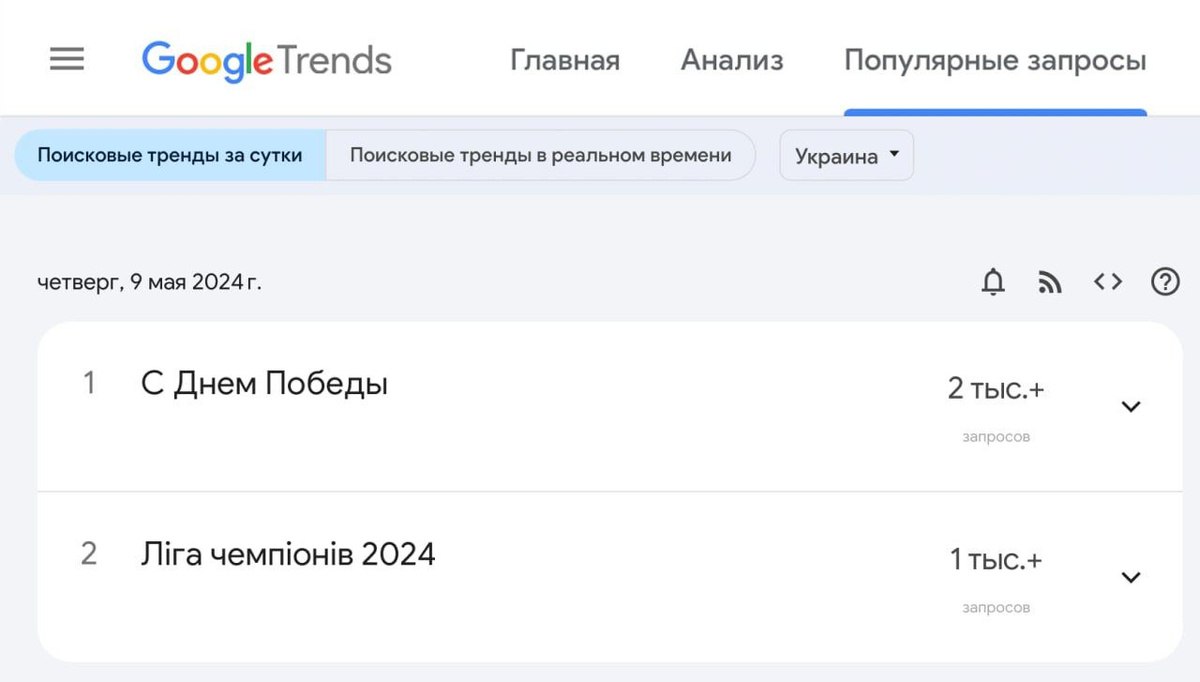Click the date 'четверг, 9 мая 2024 г.'
Screen dimensions: 1200x682
pos(149,283)
